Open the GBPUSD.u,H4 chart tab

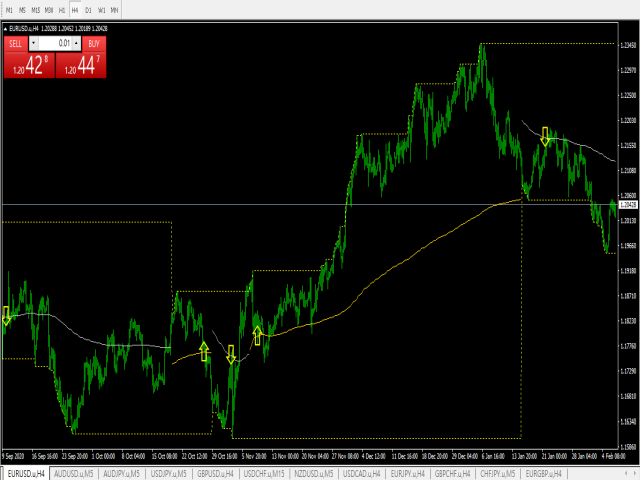(x=215, y=473)
